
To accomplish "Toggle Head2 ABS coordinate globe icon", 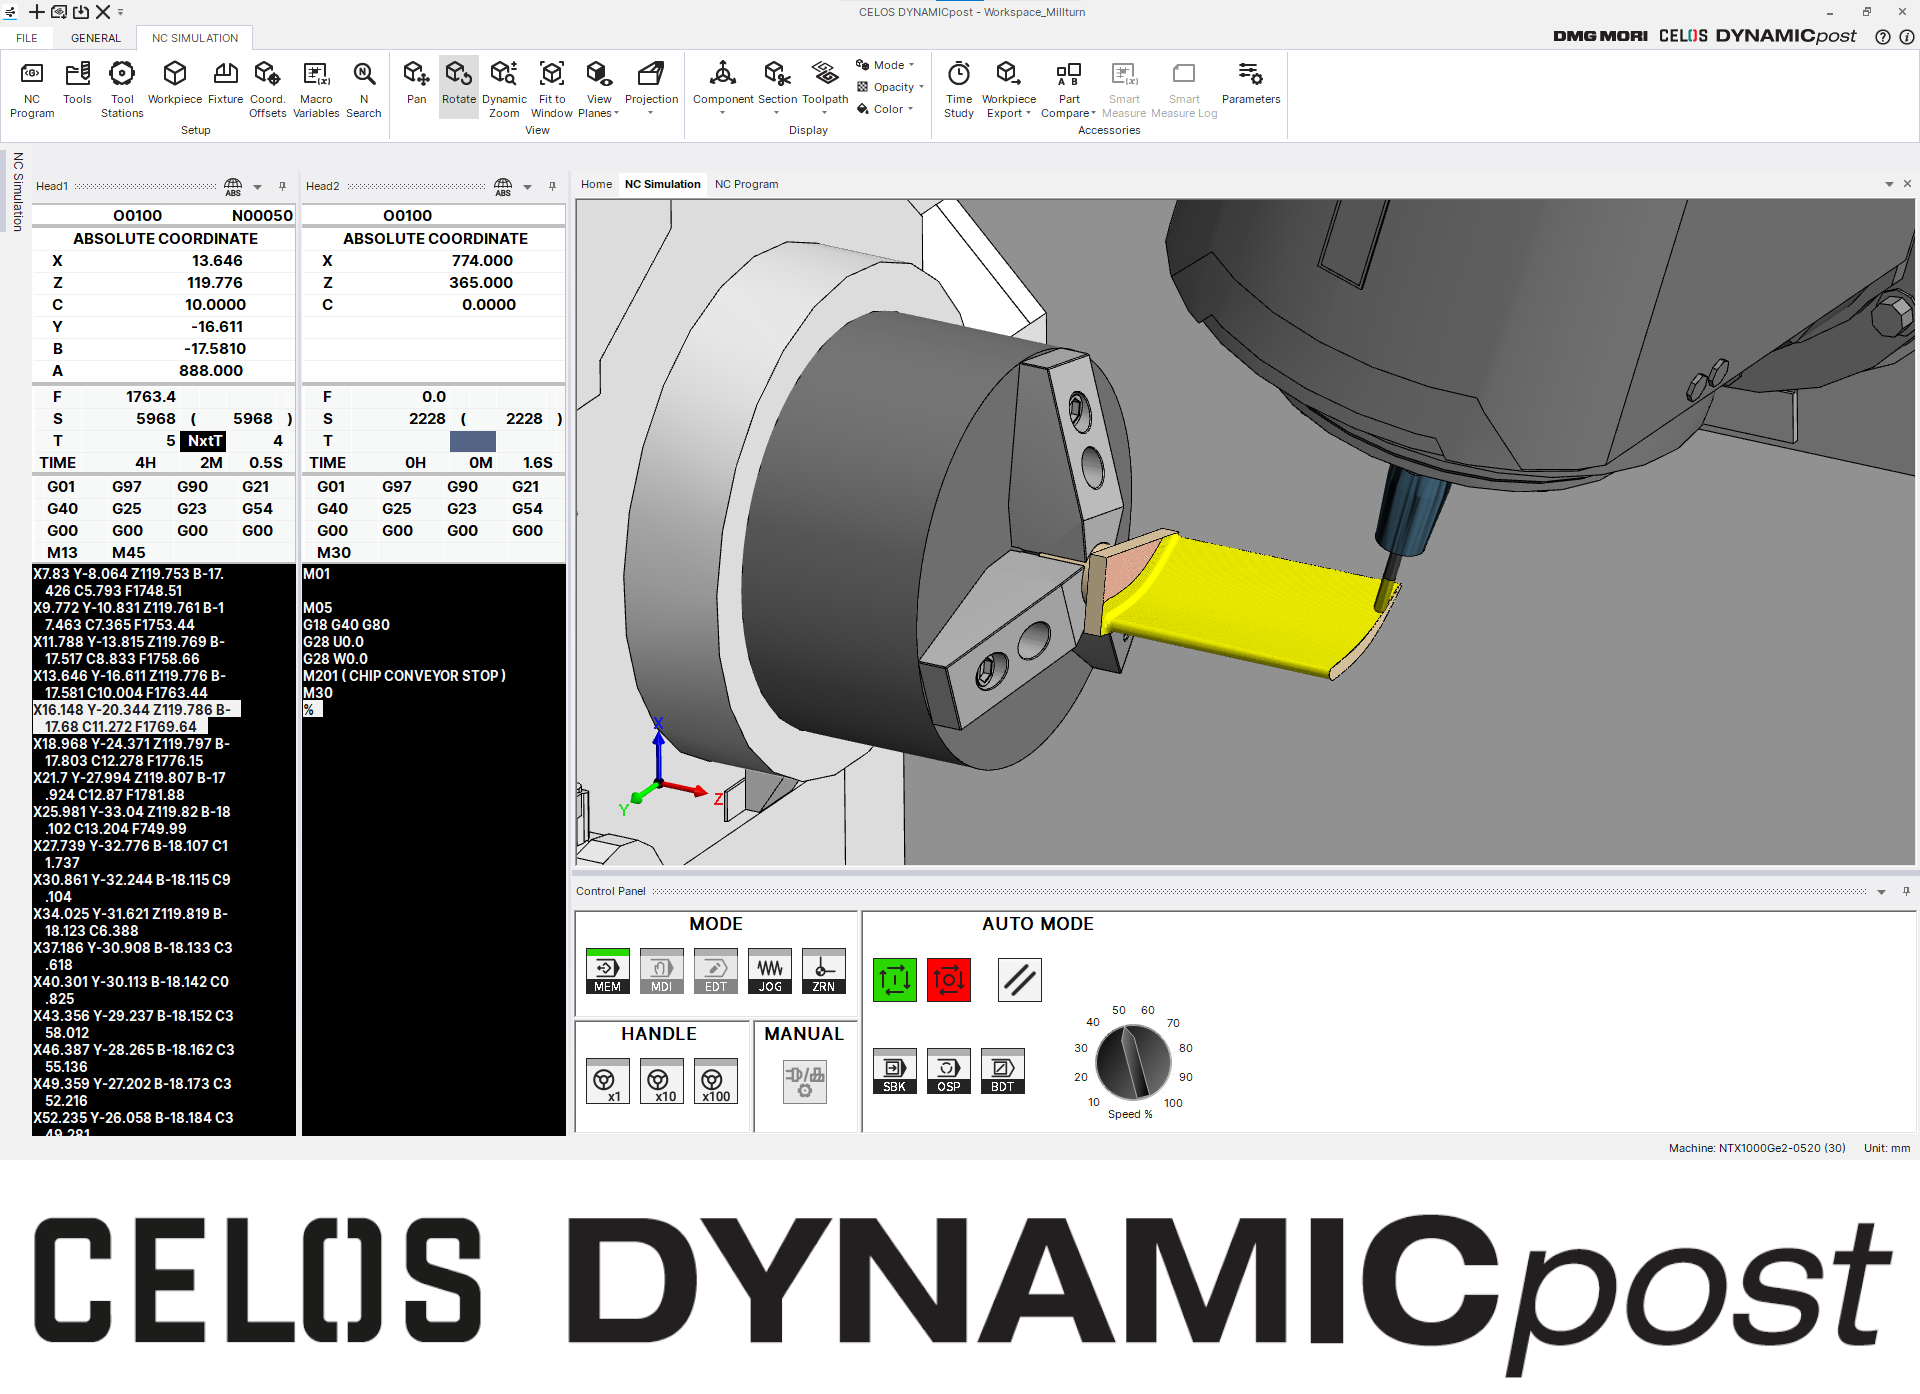I will click(503, 186).
